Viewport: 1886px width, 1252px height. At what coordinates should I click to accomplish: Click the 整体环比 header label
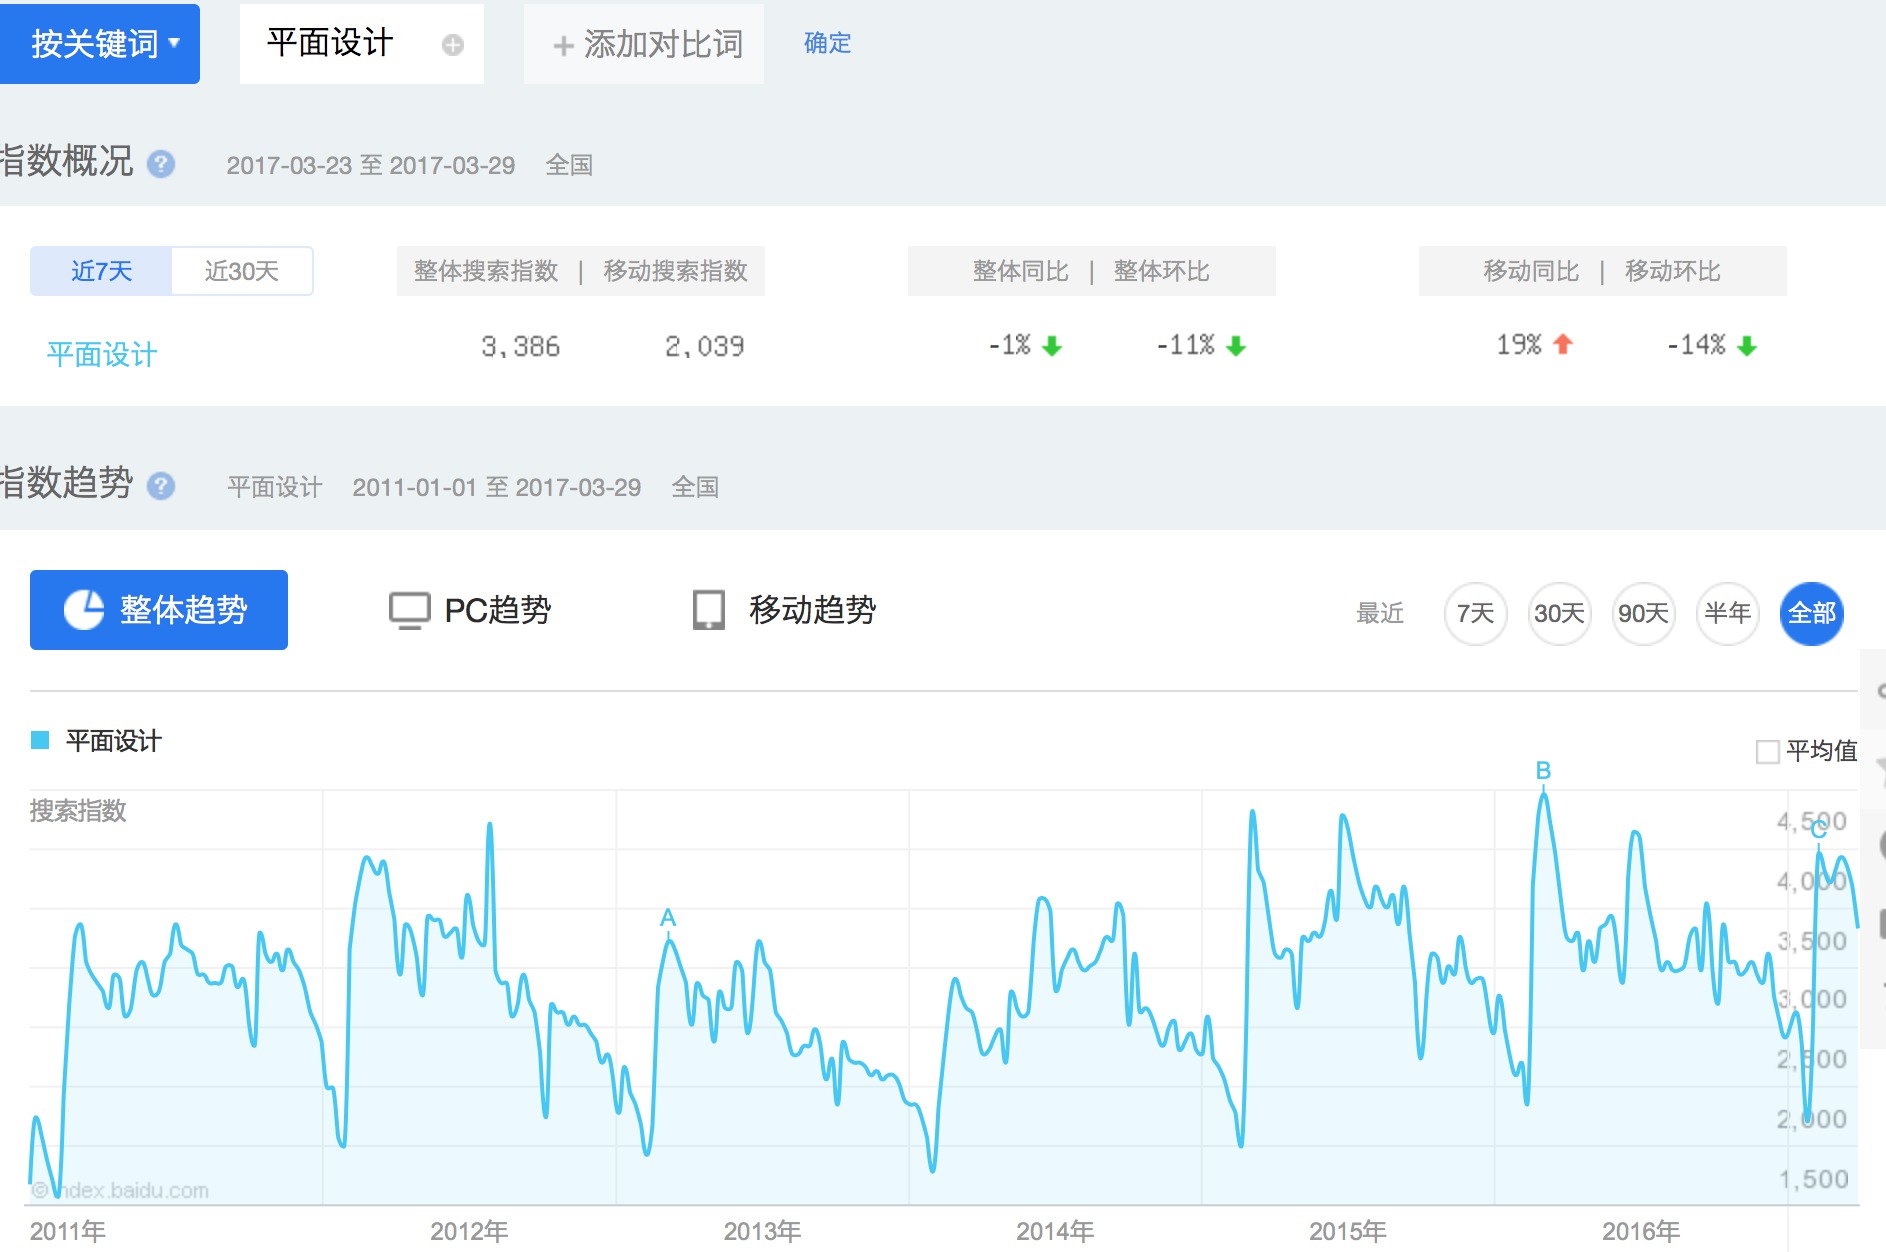[x=1162, y=271]
